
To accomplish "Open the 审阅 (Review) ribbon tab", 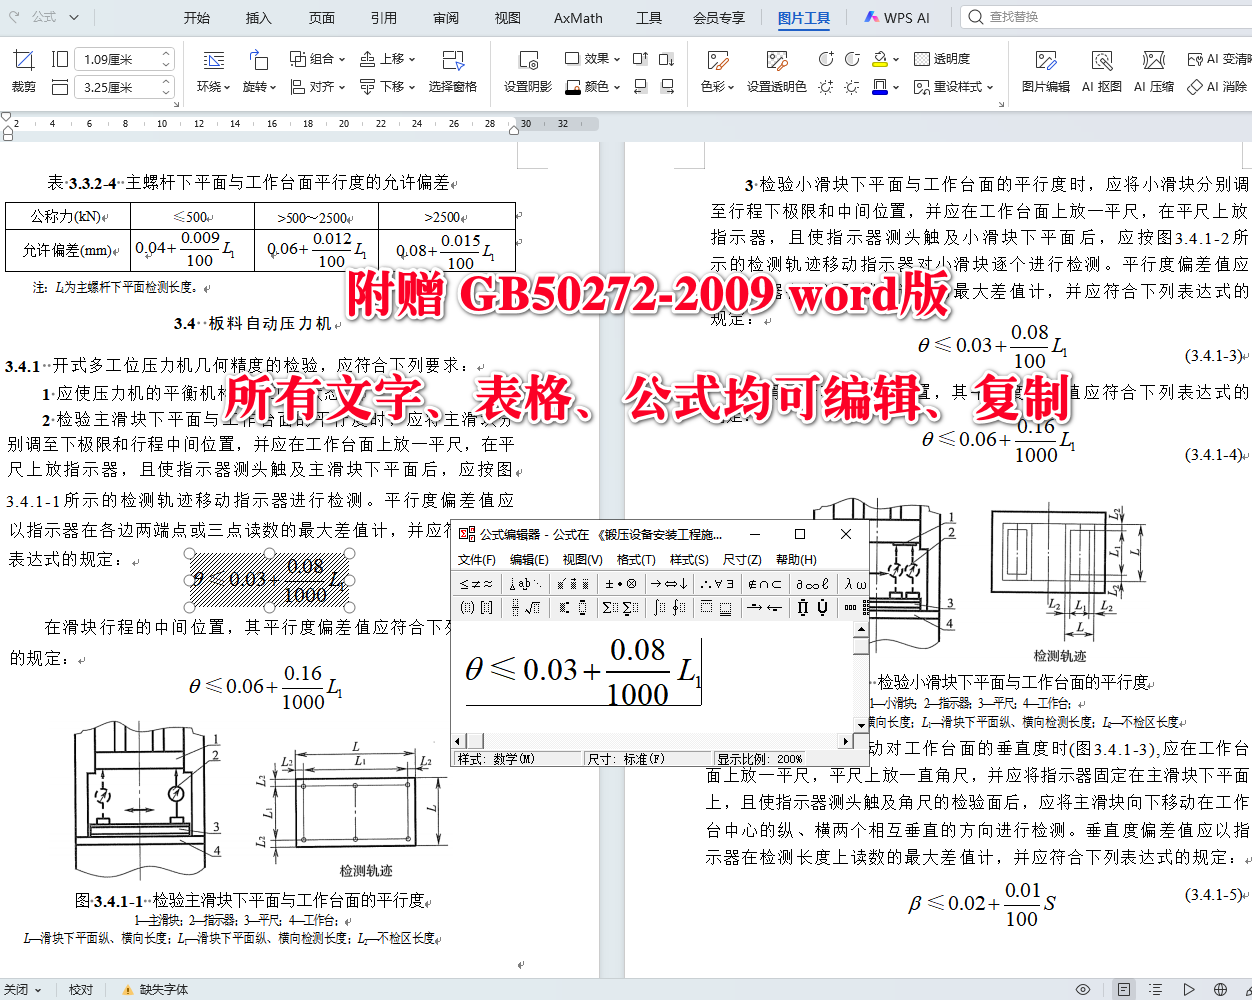I will [x=446, y=18].
